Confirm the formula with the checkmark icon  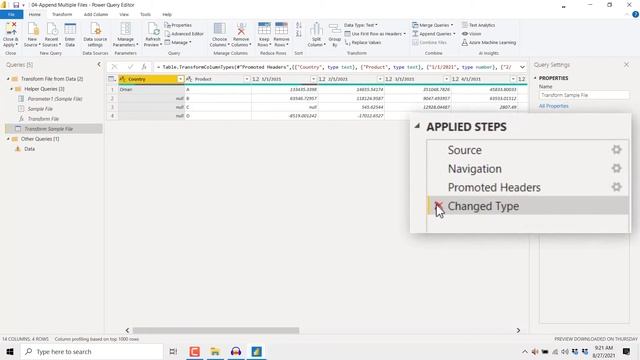click(130, 67)
